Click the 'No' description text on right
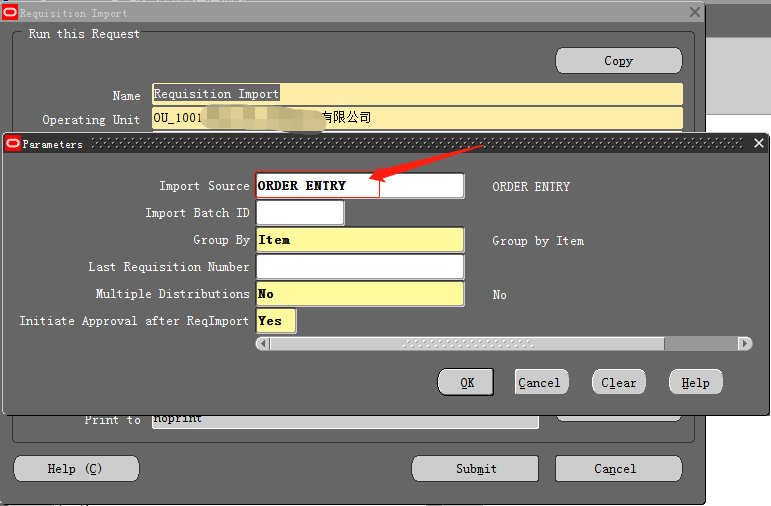The width and height of the screenshot is (771, 506). [500, 295]
